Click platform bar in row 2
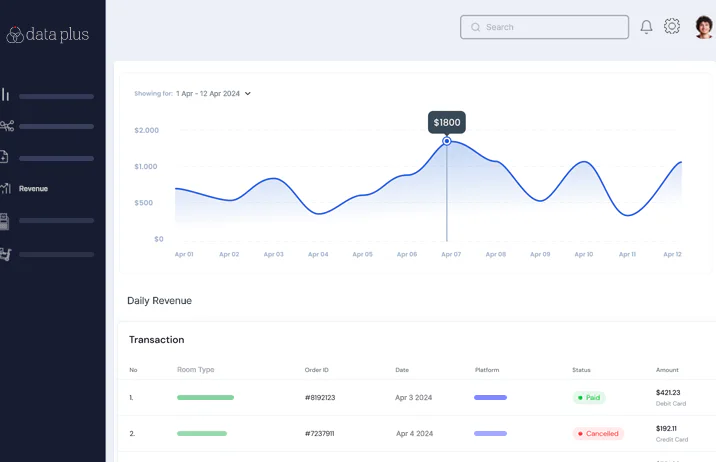 click(x=490, y=434)
